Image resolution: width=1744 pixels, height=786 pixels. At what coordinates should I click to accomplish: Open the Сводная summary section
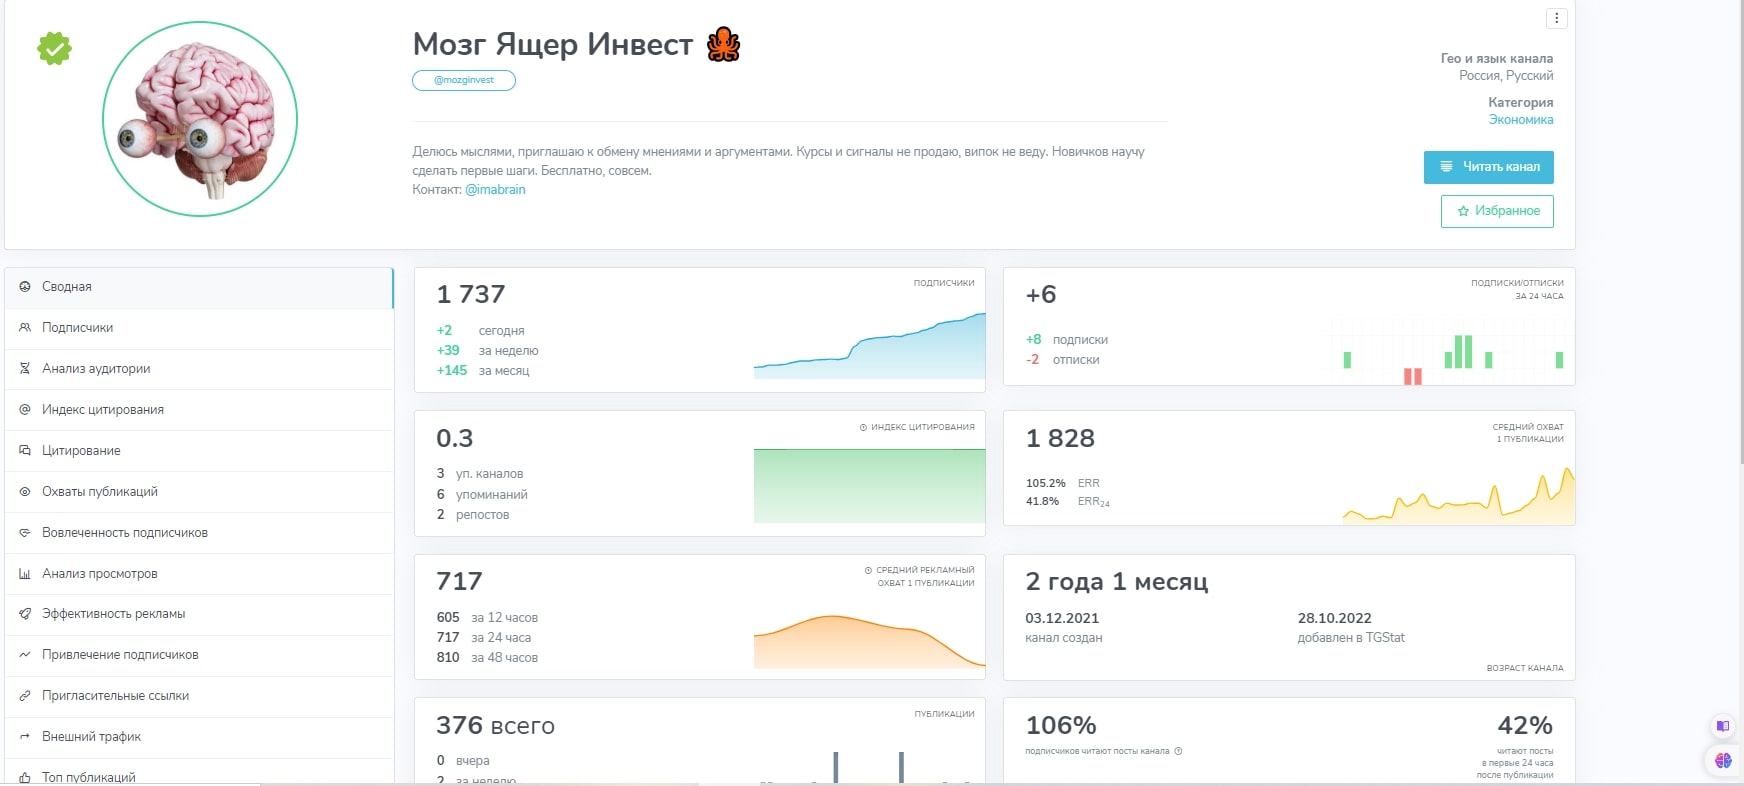pyautogui.click(x=199, y=287)
